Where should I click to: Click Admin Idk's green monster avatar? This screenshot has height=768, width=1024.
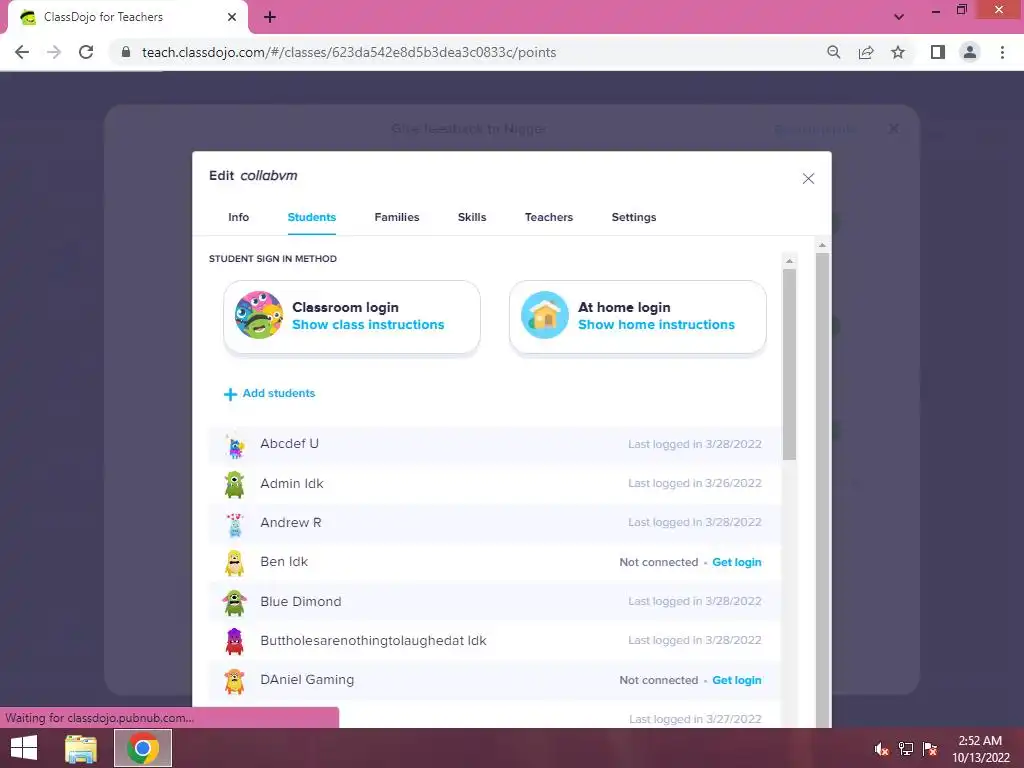click(234, 485)
